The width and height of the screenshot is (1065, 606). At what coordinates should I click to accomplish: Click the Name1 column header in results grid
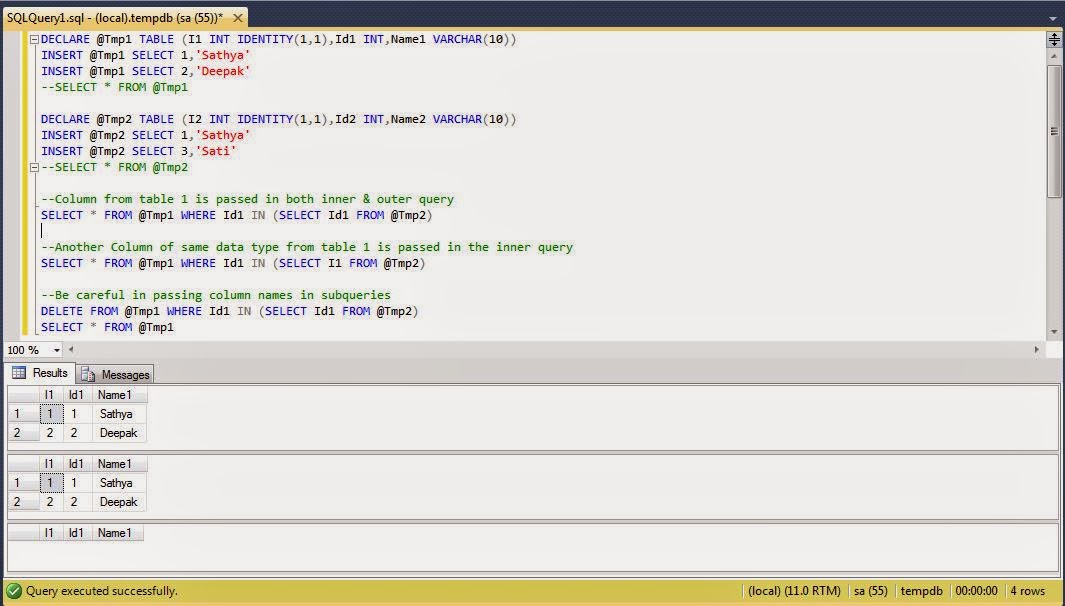click(116, 394)
